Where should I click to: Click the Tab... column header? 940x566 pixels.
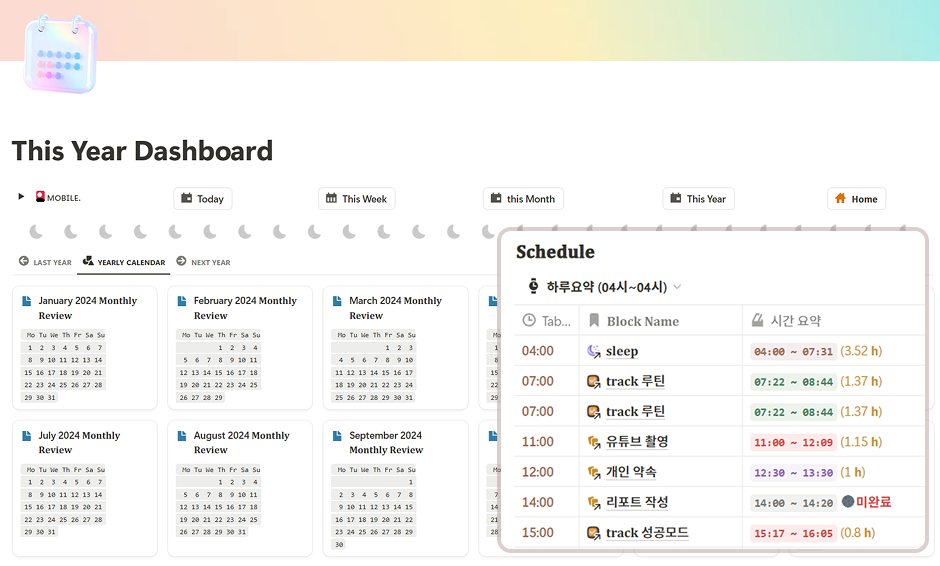[x=546, y=321]
